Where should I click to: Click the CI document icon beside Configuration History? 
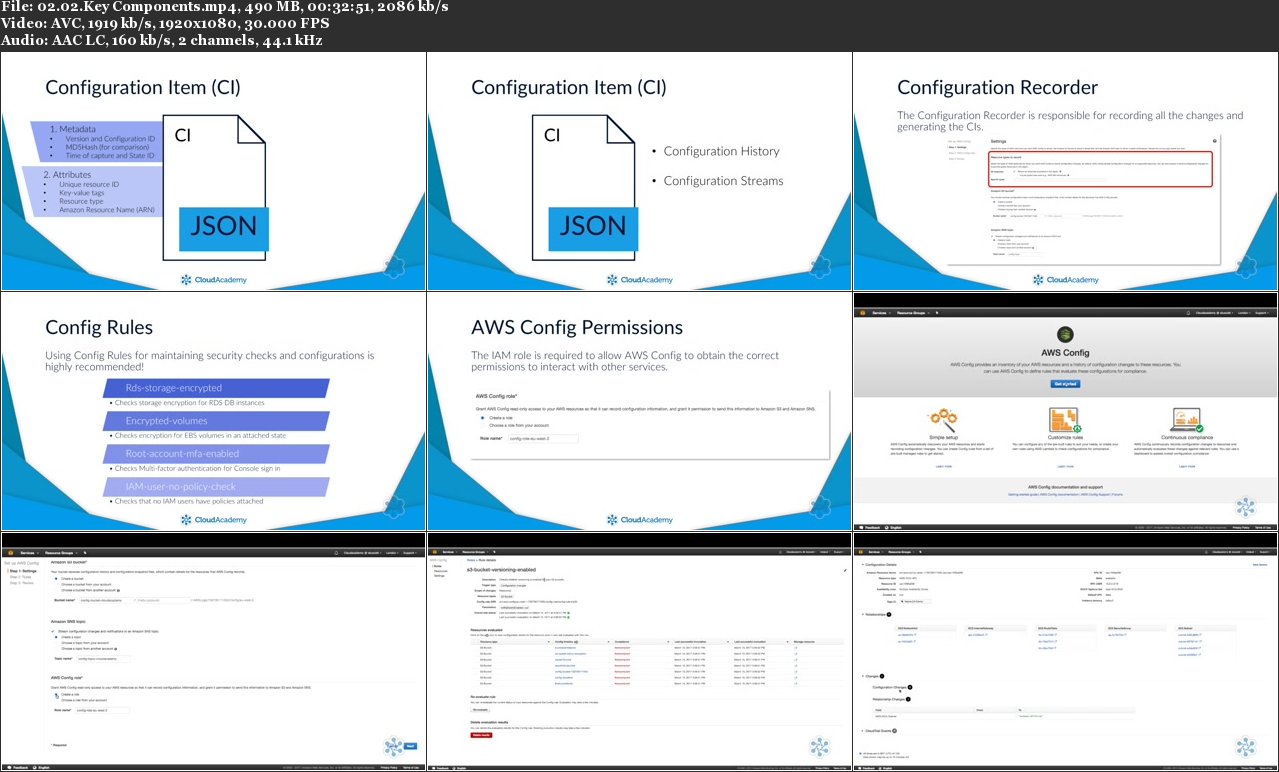pos(584,186)
